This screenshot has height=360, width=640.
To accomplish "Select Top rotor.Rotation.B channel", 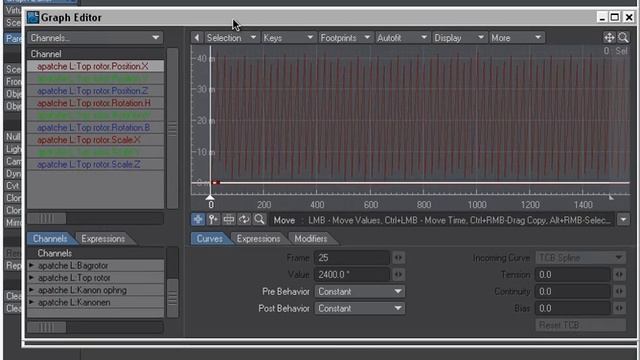I will tap(96, 127).
